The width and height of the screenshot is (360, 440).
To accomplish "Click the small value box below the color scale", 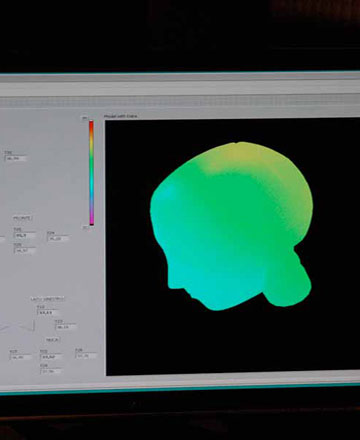I will coord(85,228).
